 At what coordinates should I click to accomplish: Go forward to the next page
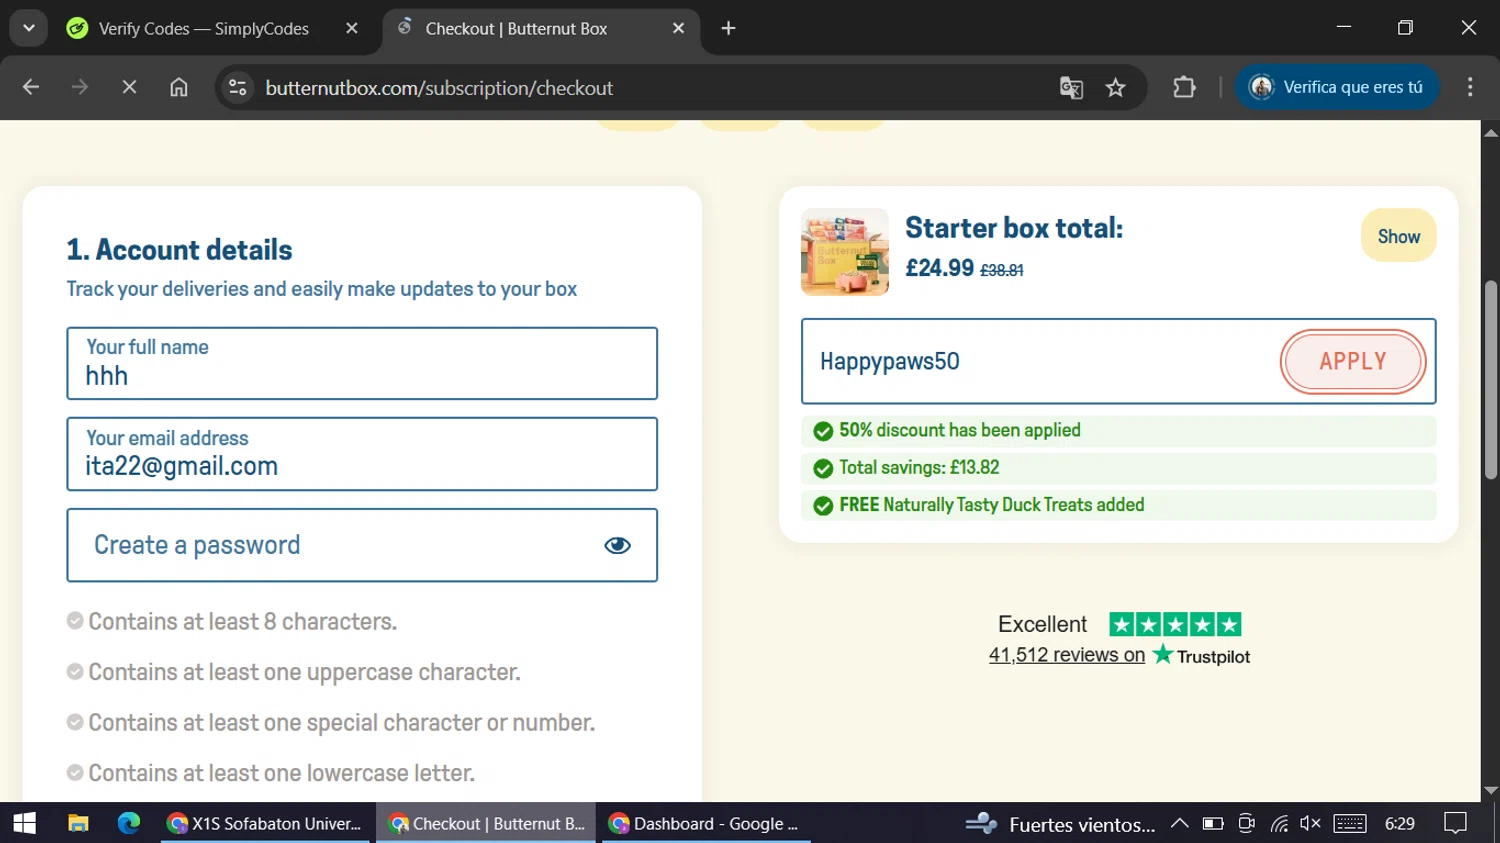coord(80,88)
